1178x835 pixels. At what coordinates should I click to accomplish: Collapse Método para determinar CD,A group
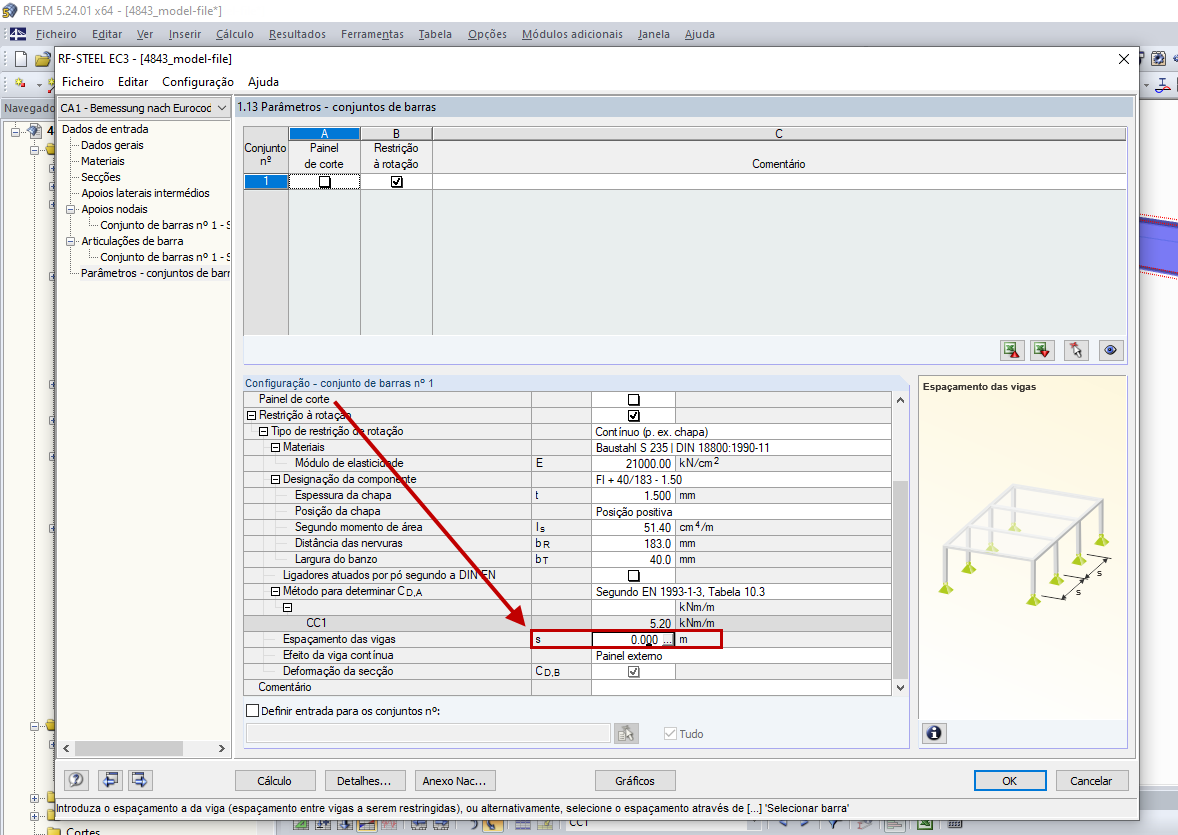click(276, 591)
